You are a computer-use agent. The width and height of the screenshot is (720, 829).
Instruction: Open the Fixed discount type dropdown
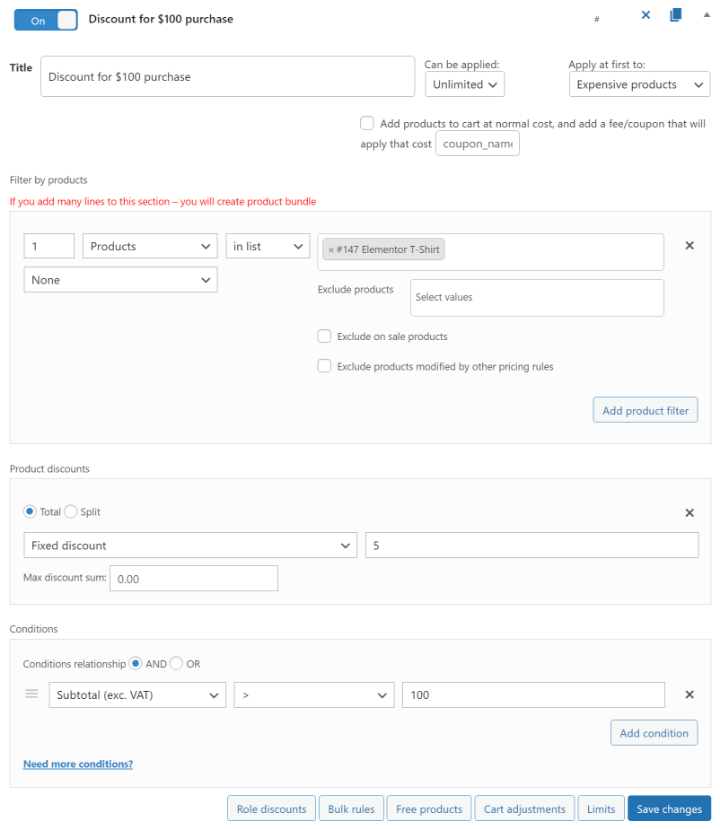190,545
